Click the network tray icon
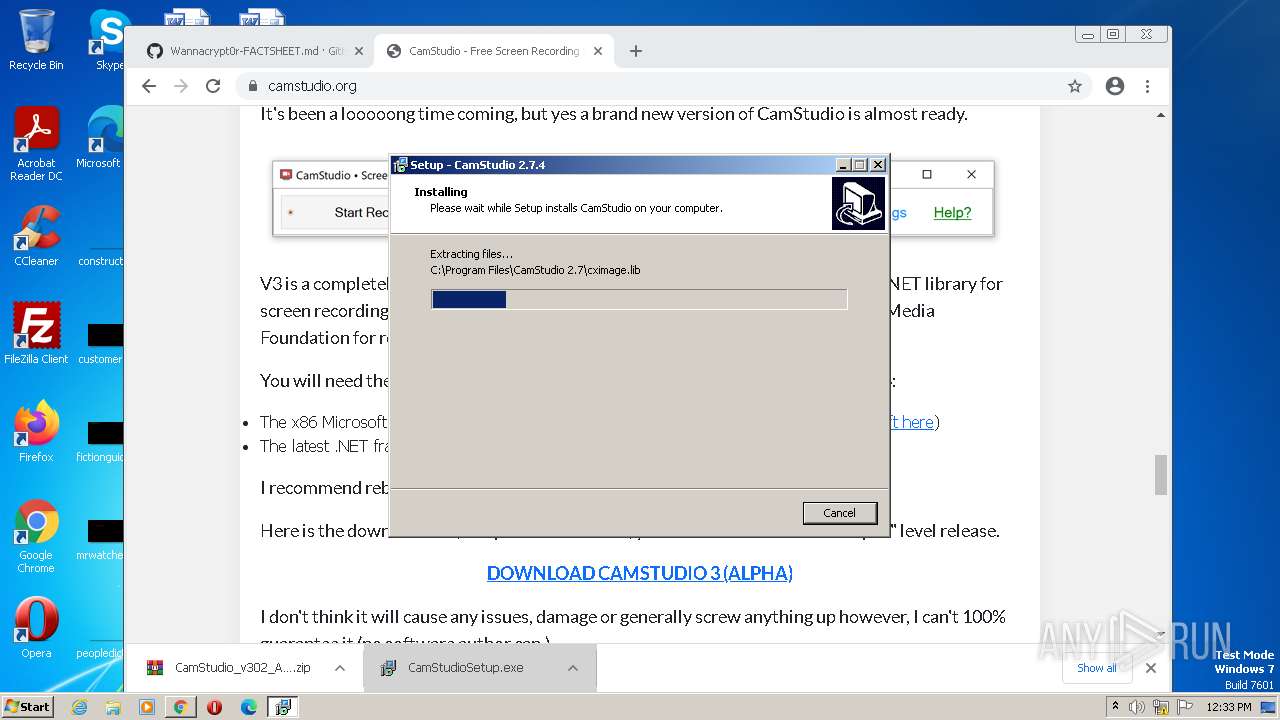The image size is (1280, 720). [1161, 707]
